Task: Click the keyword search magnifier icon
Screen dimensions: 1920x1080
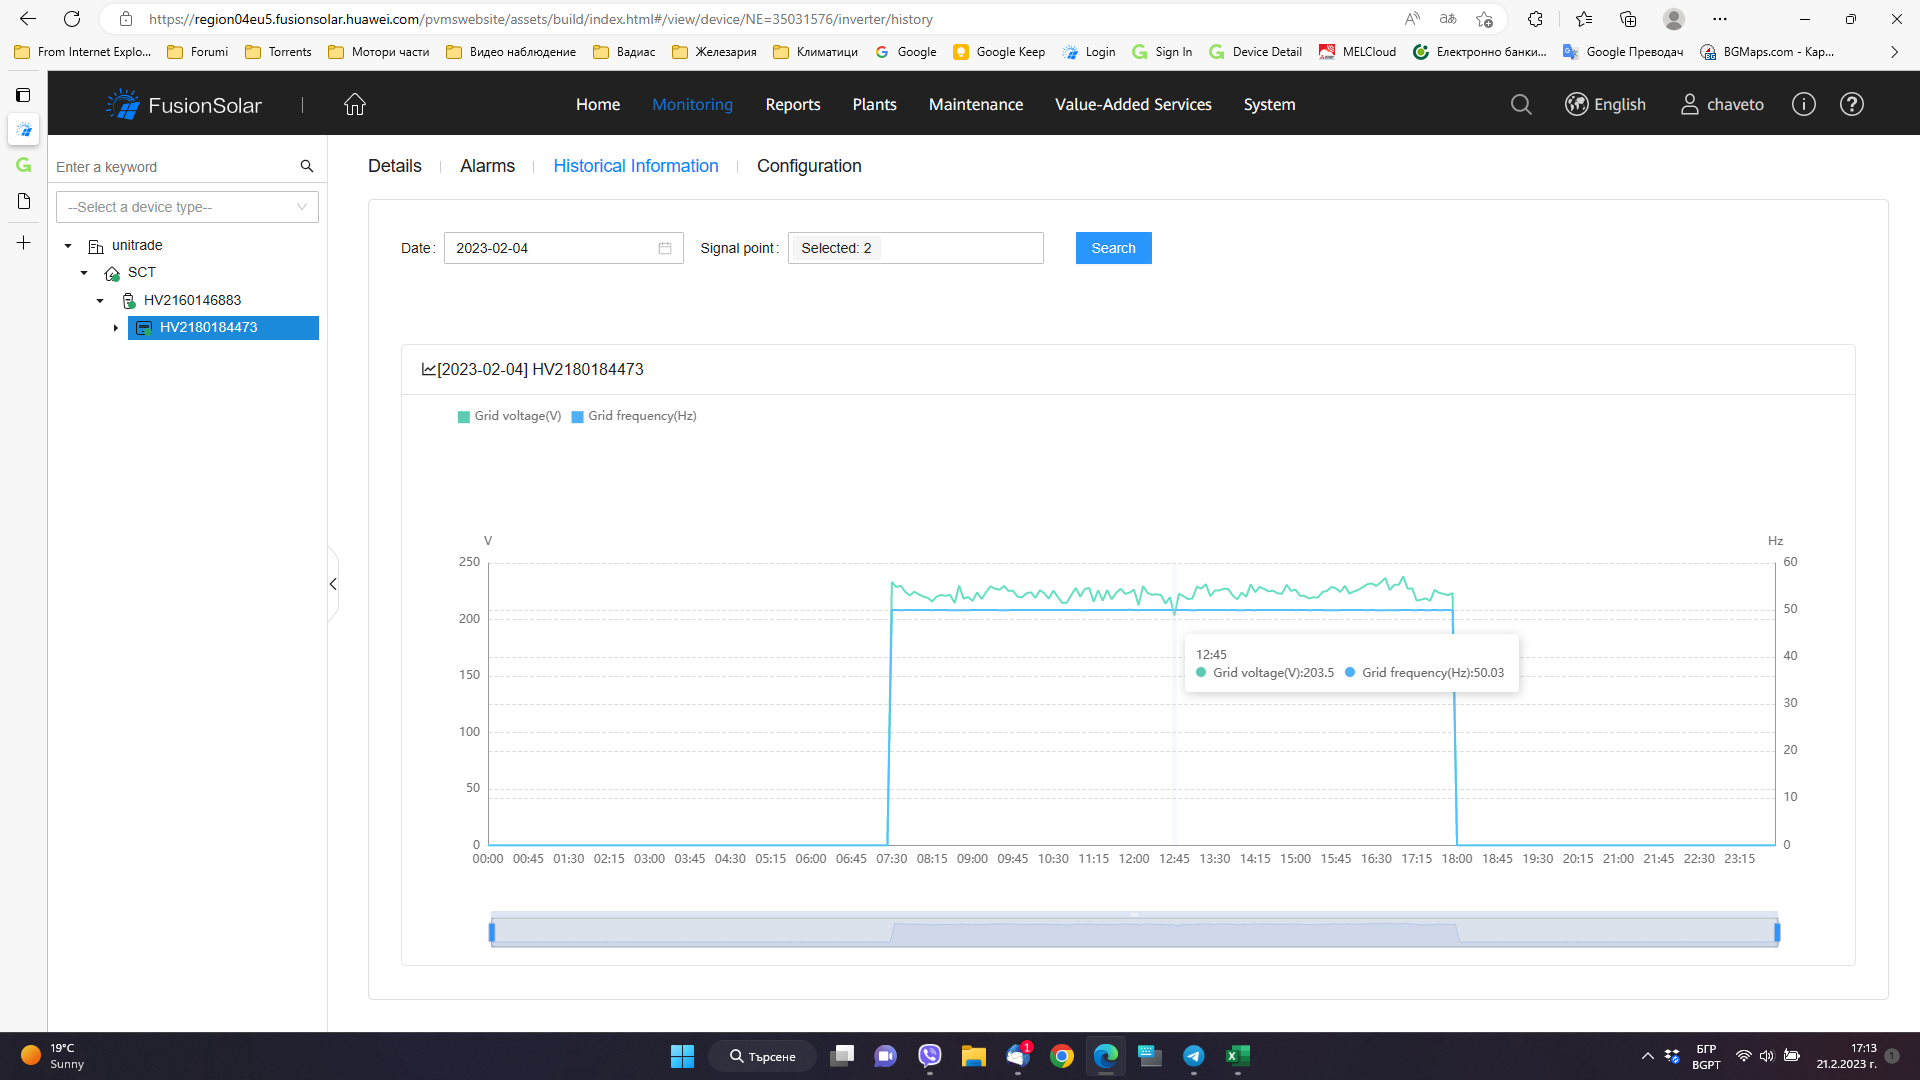Action: 307,166
